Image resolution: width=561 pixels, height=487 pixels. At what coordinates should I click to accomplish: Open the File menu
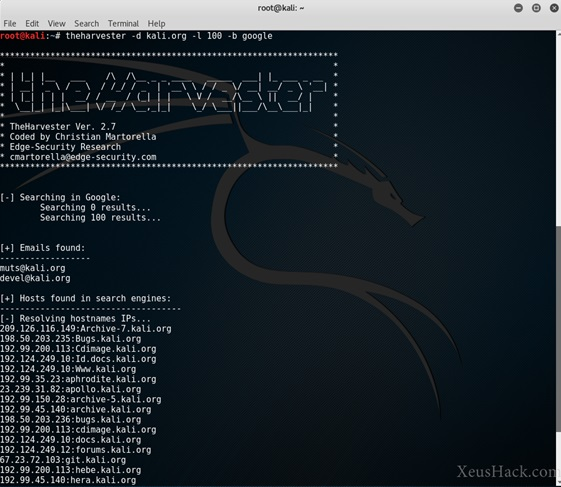10,24
